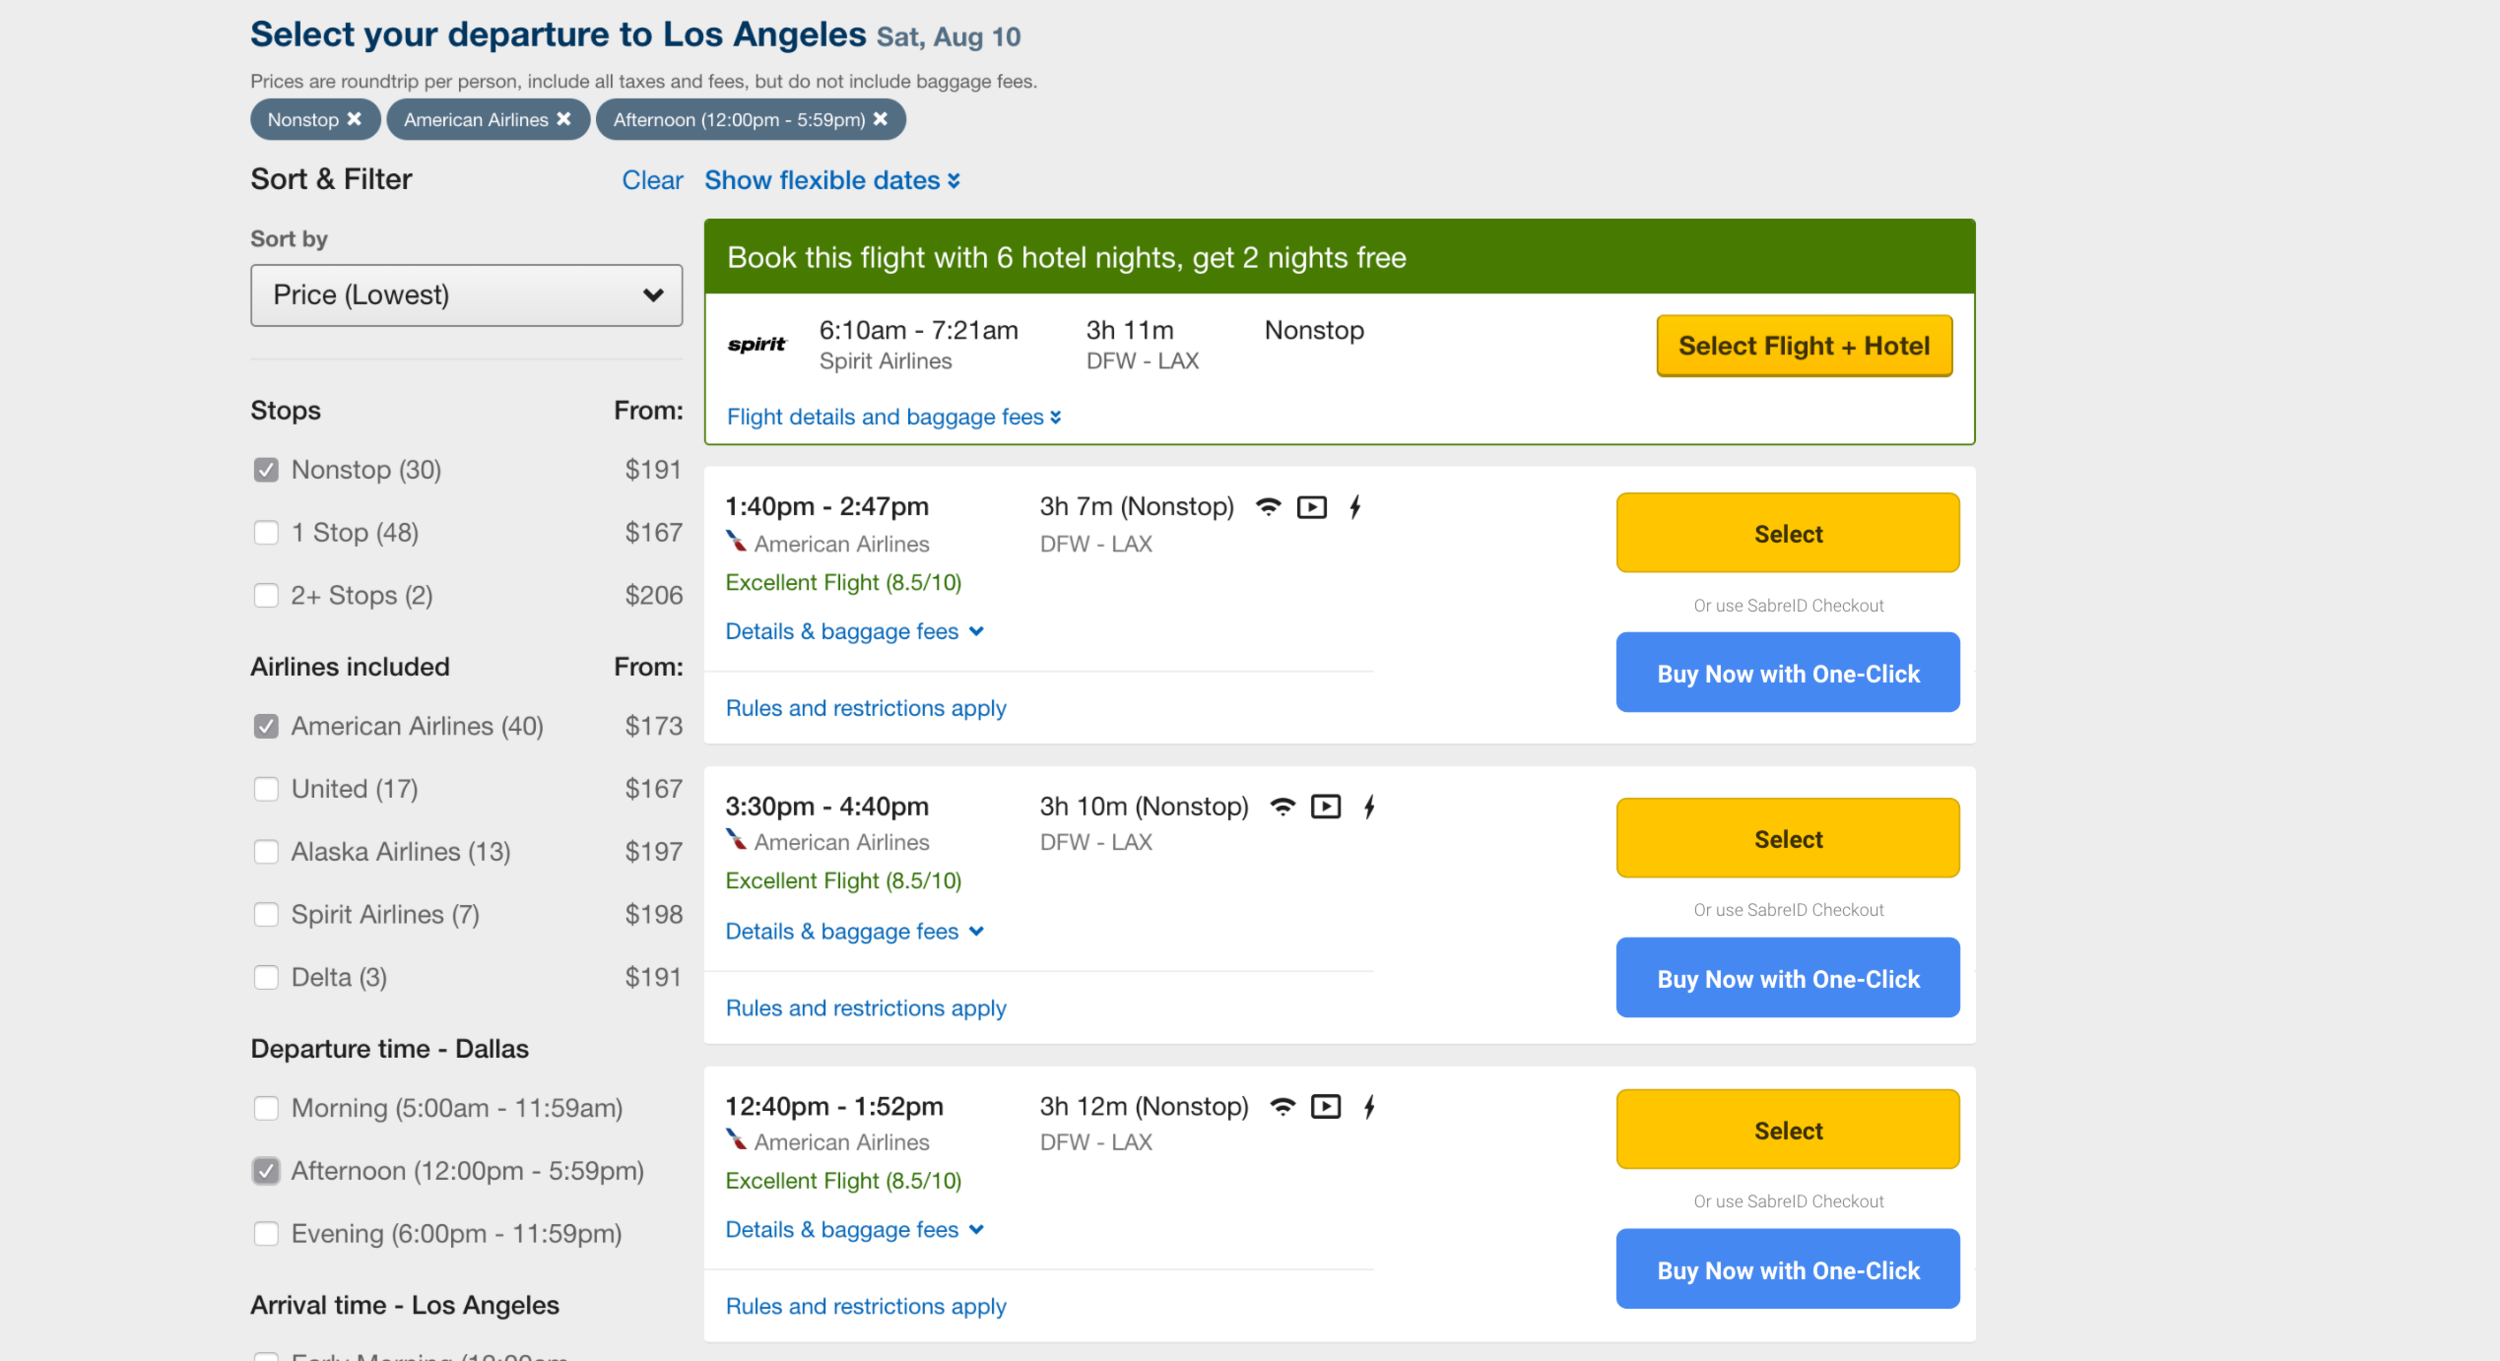Expand Spirit flight details and baggage fees
The image size is (2500, 1361).
click(894, 417)
